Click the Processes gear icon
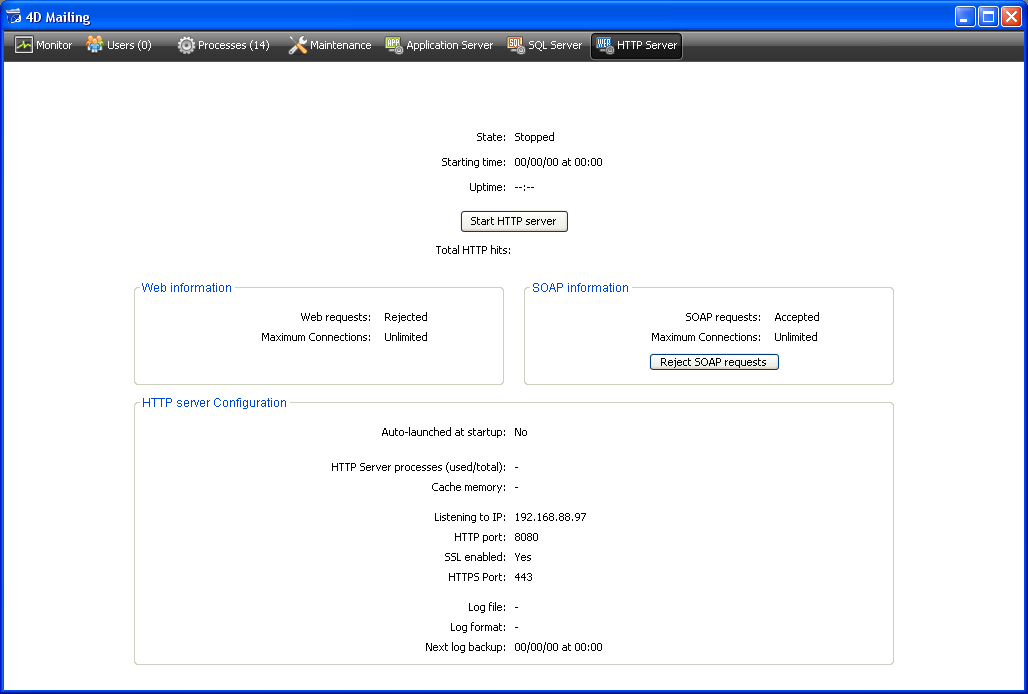Viewport: 1028px width, 694px height. (186, 45)
